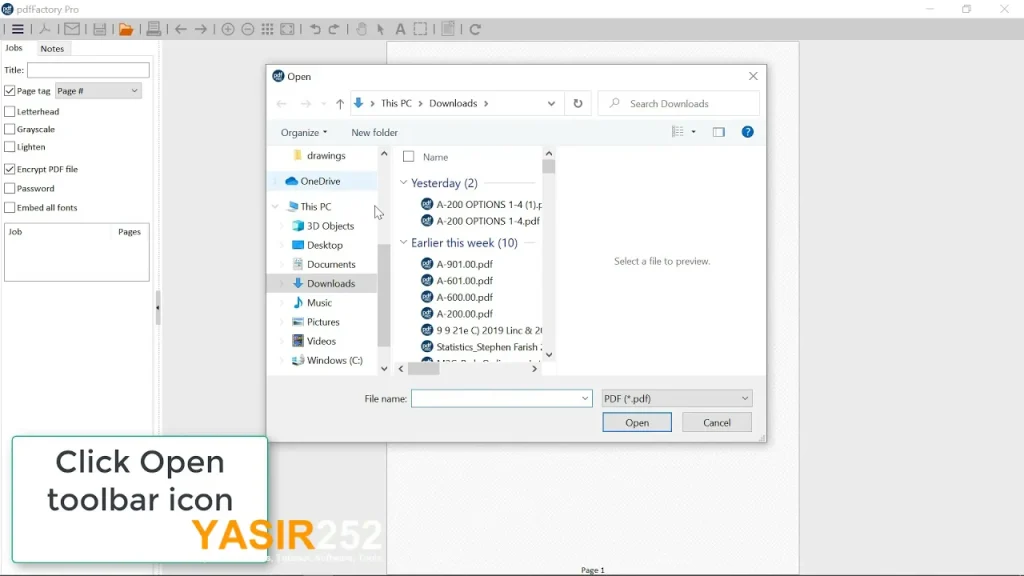Click the Cancel button
The width and height of the screenshot is (1024, 576).
click(x=717, y=423)
